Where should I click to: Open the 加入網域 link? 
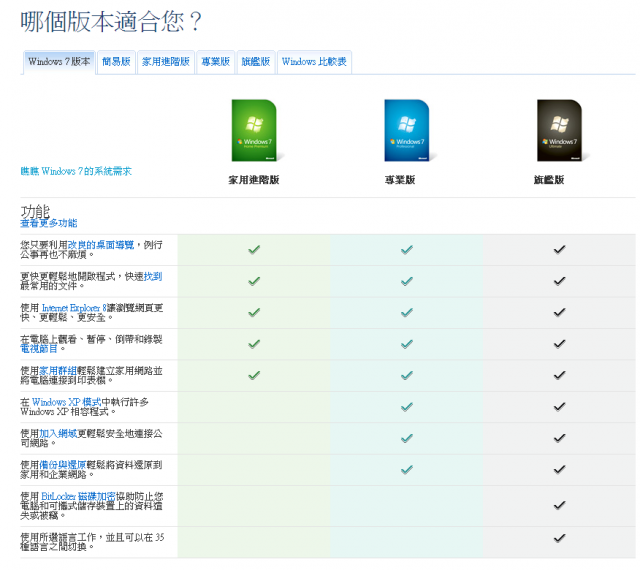58,434
